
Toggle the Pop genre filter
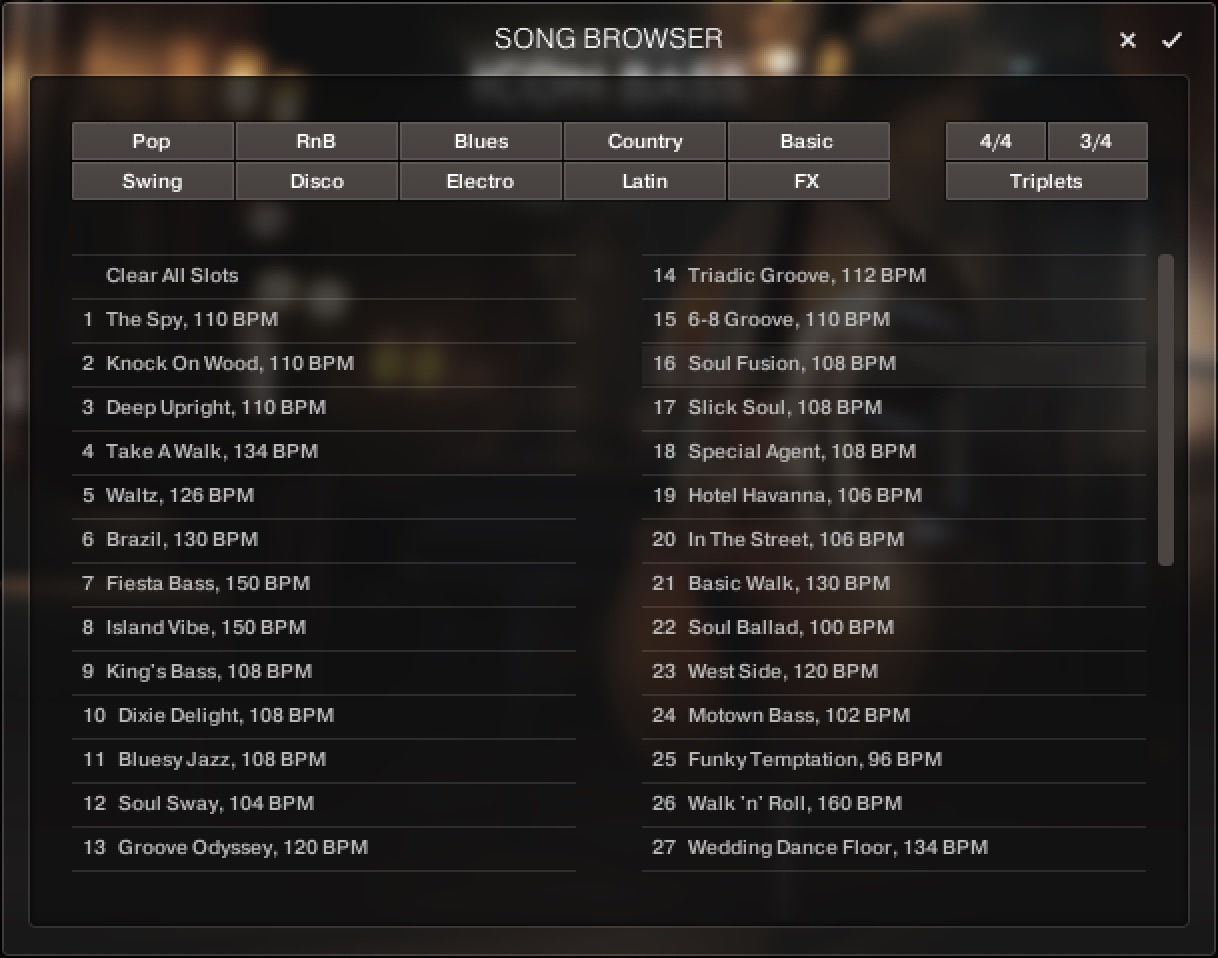152,141
